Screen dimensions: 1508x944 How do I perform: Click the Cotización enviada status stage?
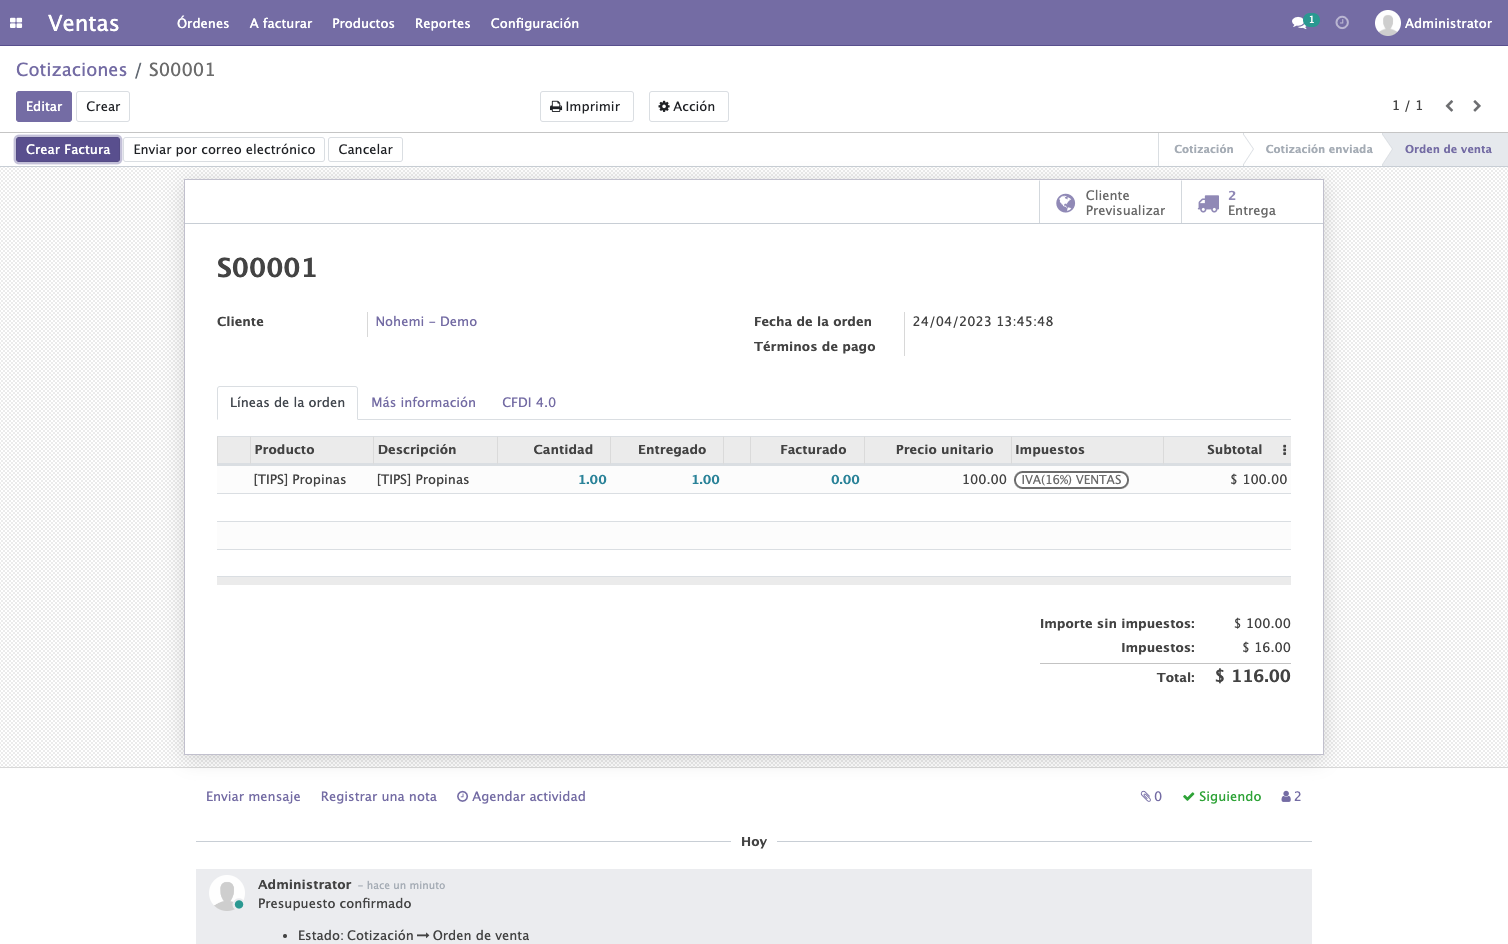pyautogui.click(x=1319, y=150)
